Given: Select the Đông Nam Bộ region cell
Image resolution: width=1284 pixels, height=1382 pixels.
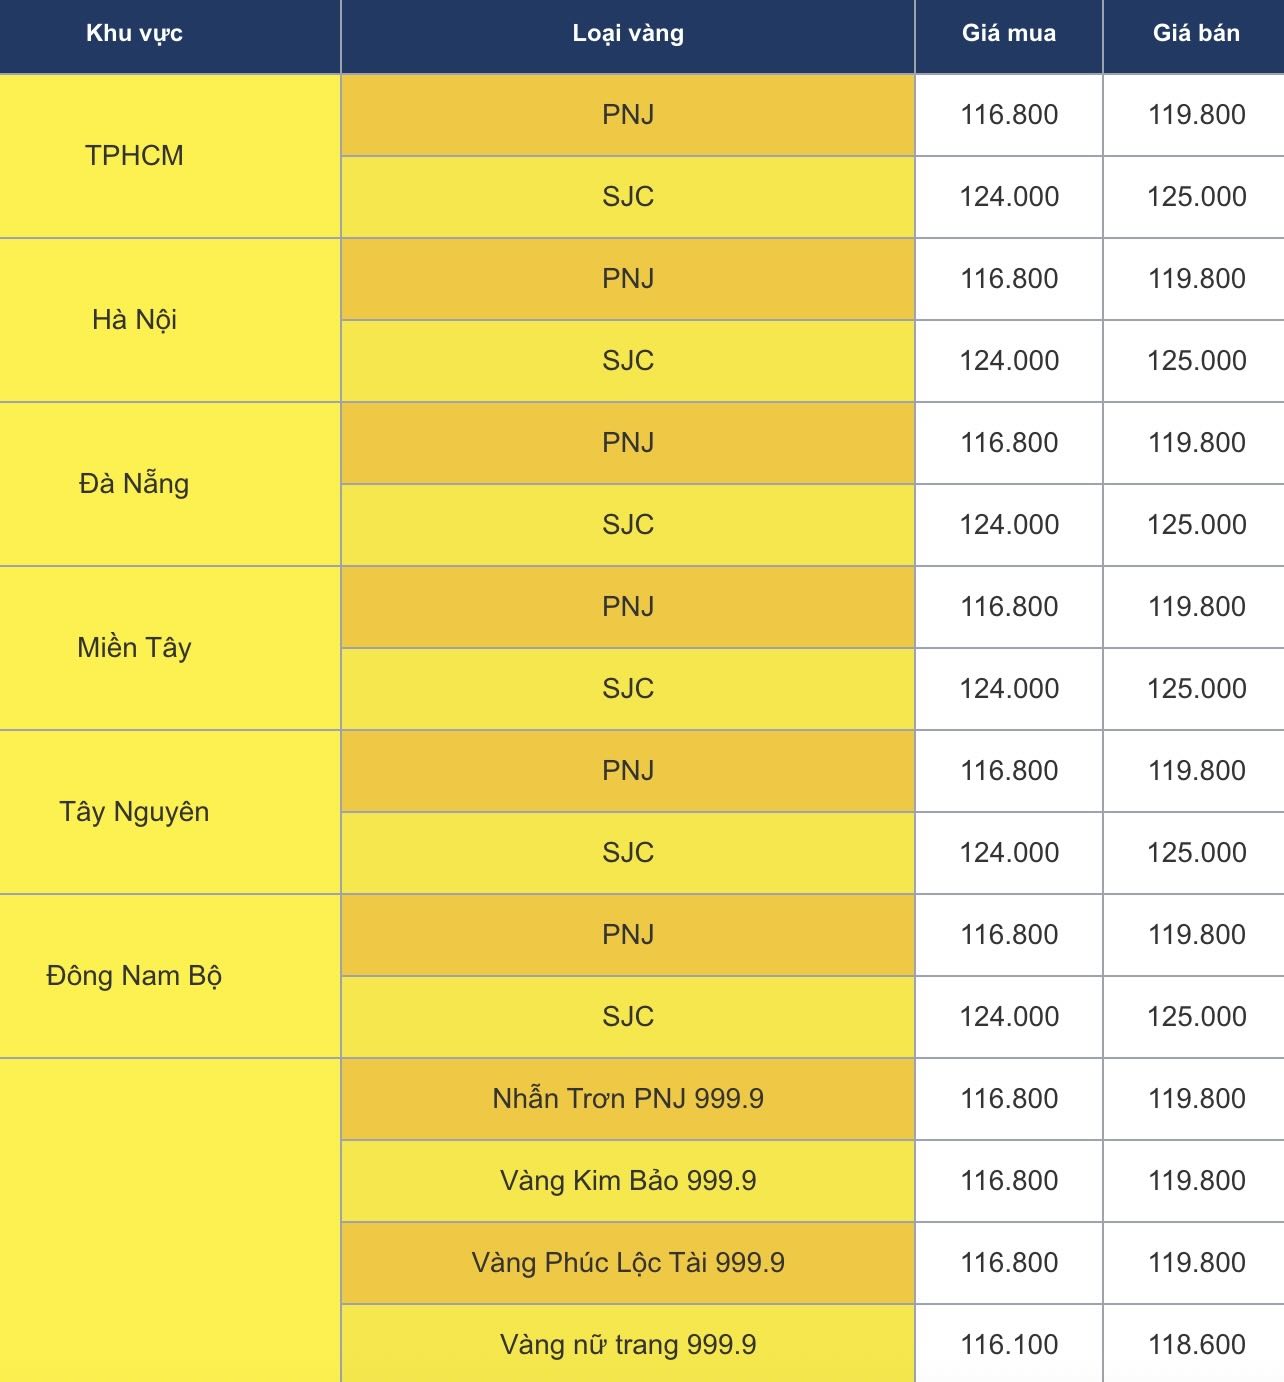Looking at the screenshot, I should click(x=134, y=976).
